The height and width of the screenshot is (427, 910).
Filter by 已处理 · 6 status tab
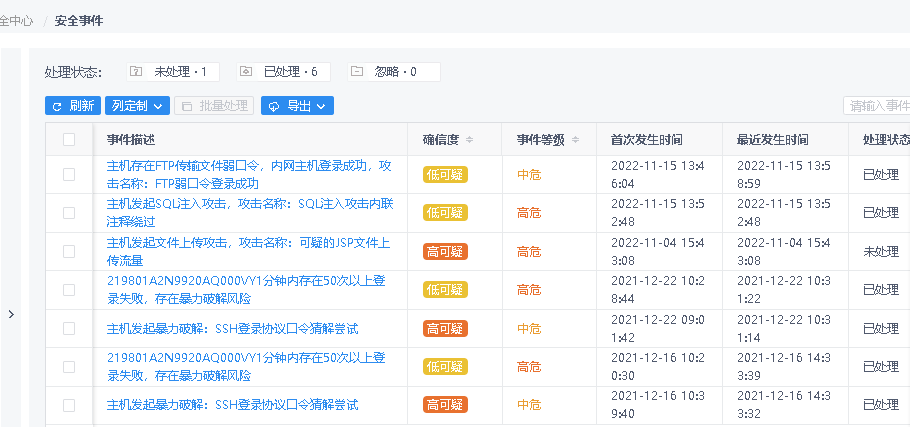283,72
